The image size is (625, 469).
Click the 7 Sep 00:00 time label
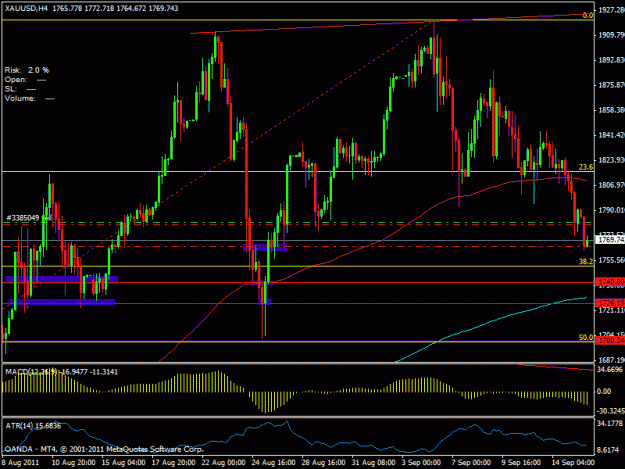472,463
